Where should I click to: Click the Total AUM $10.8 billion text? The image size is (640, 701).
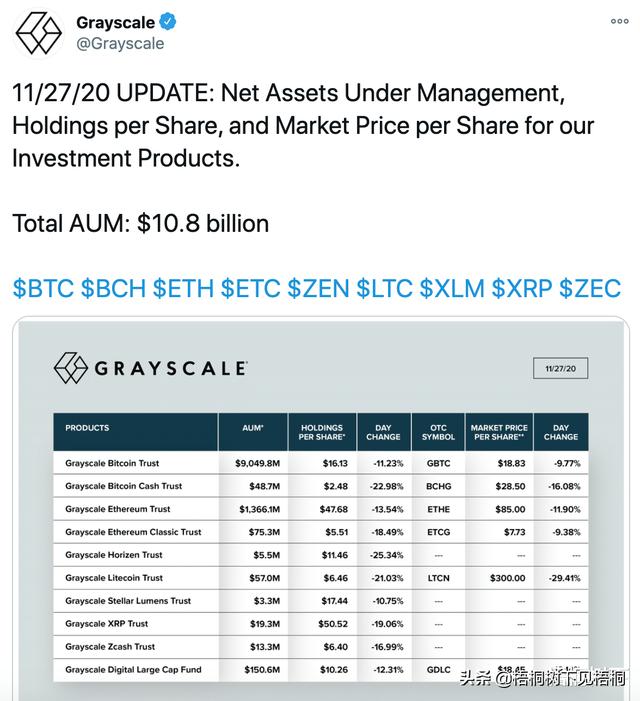(141, 223)
